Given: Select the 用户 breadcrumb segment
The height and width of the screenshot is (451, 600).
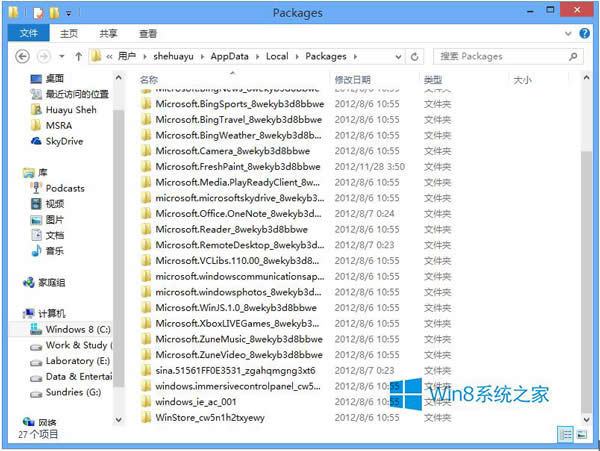Looking at the screenshot, I should (127, 57).
